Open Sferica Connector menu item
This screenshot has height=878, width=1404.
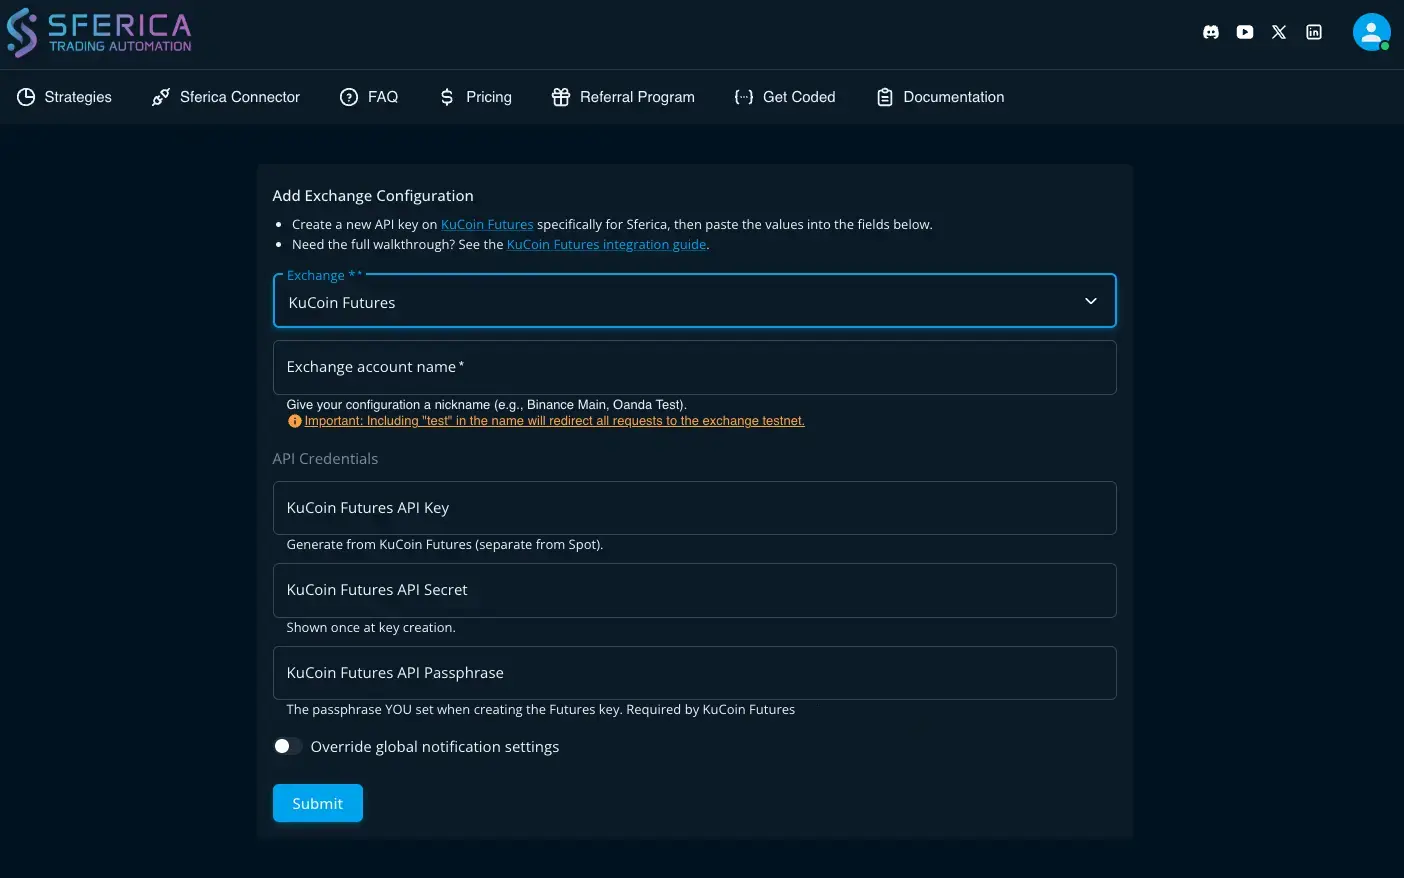coord(226,97)
